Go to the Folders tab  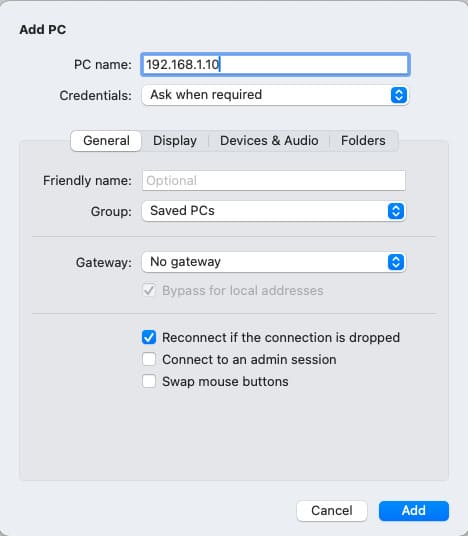click(x=363, y=141)
